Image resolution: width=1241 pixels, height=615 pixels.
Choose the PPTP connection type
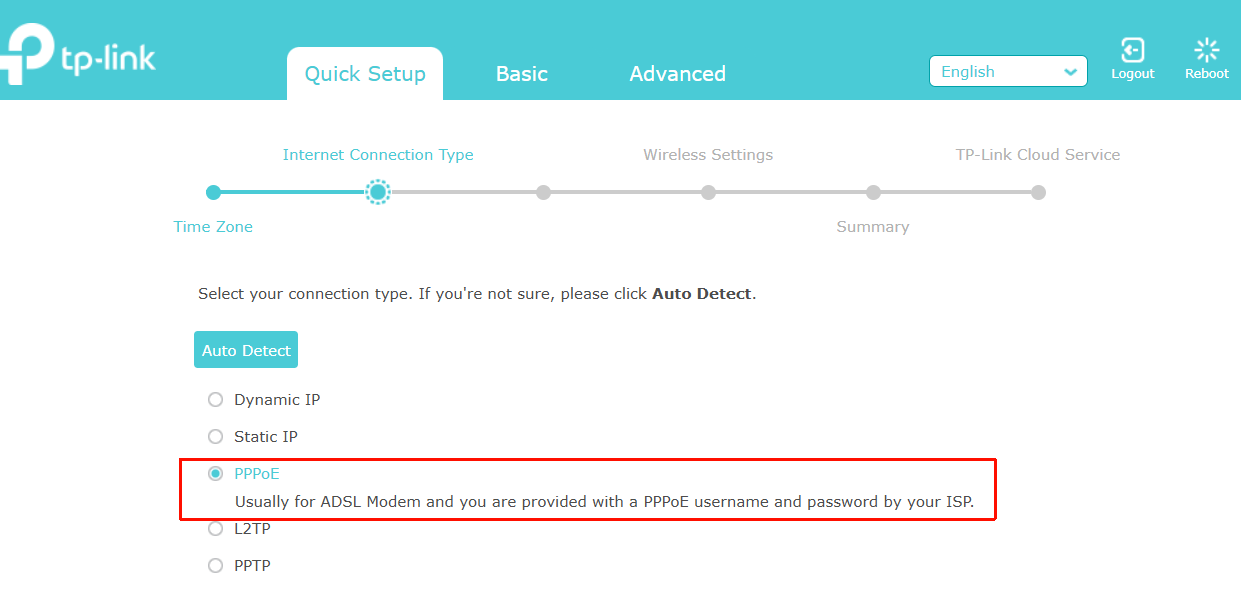point(215,566)
